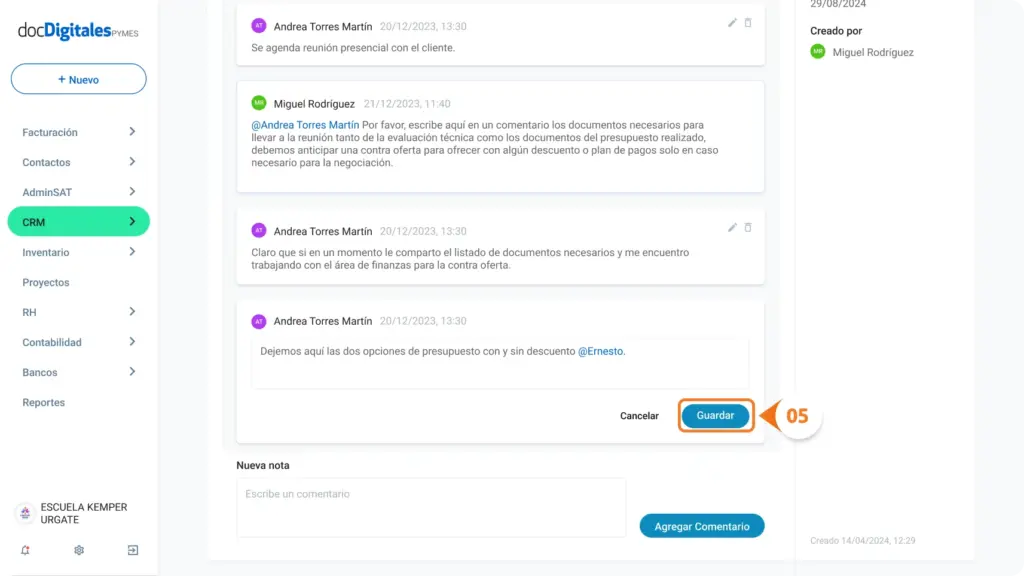Expand the AdminSAT chevron

coord(132,192)
